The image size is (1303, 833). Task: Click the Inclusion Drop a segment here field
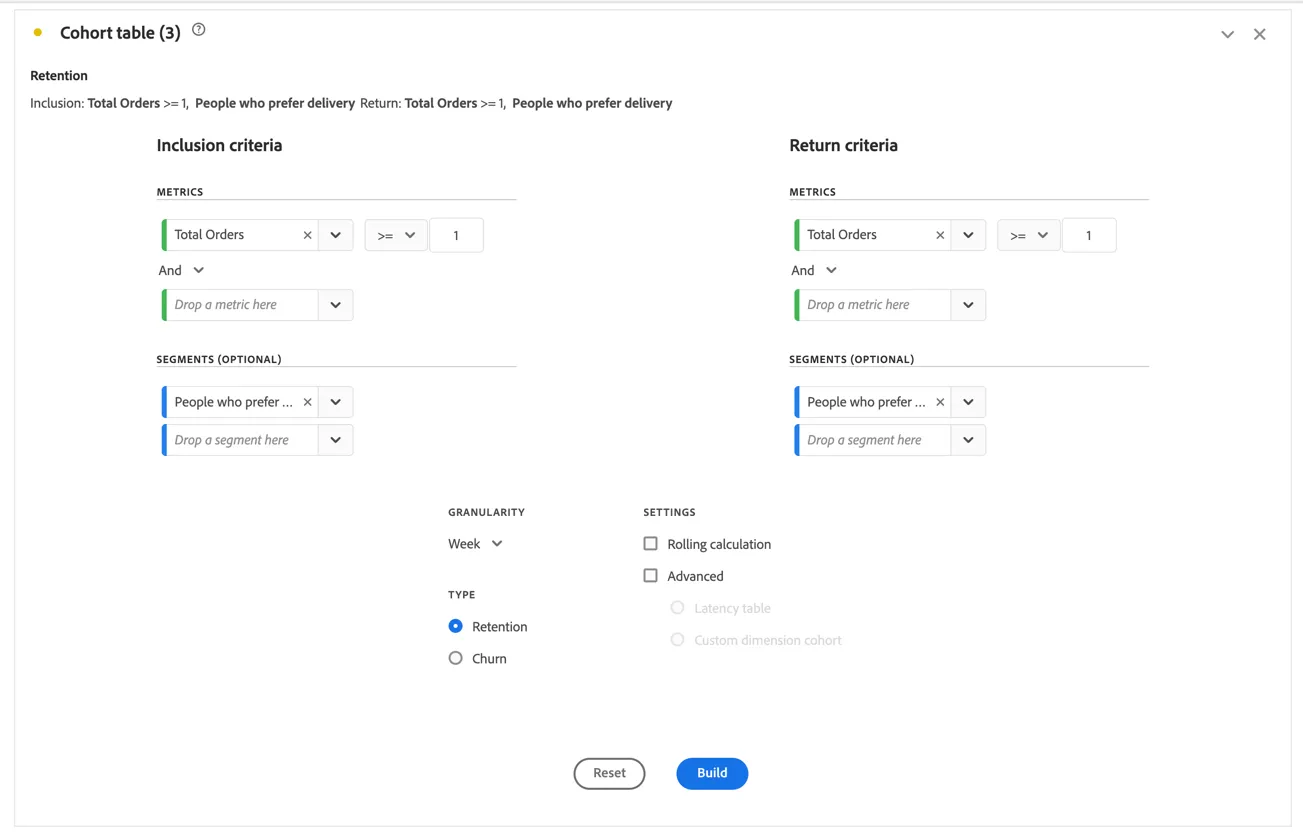click(242, 440)
